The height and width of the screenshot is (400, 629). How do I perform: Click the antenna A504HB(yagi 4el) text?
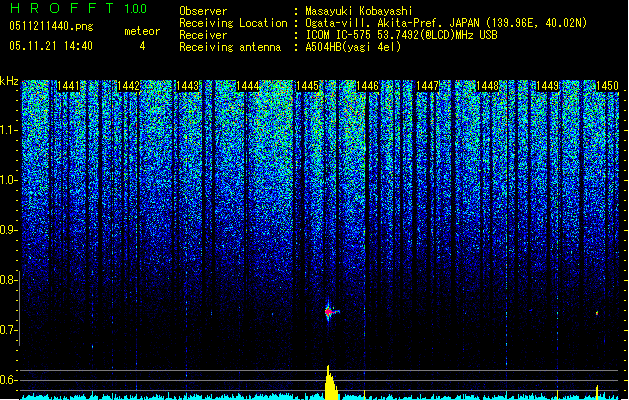coord(353,47)
